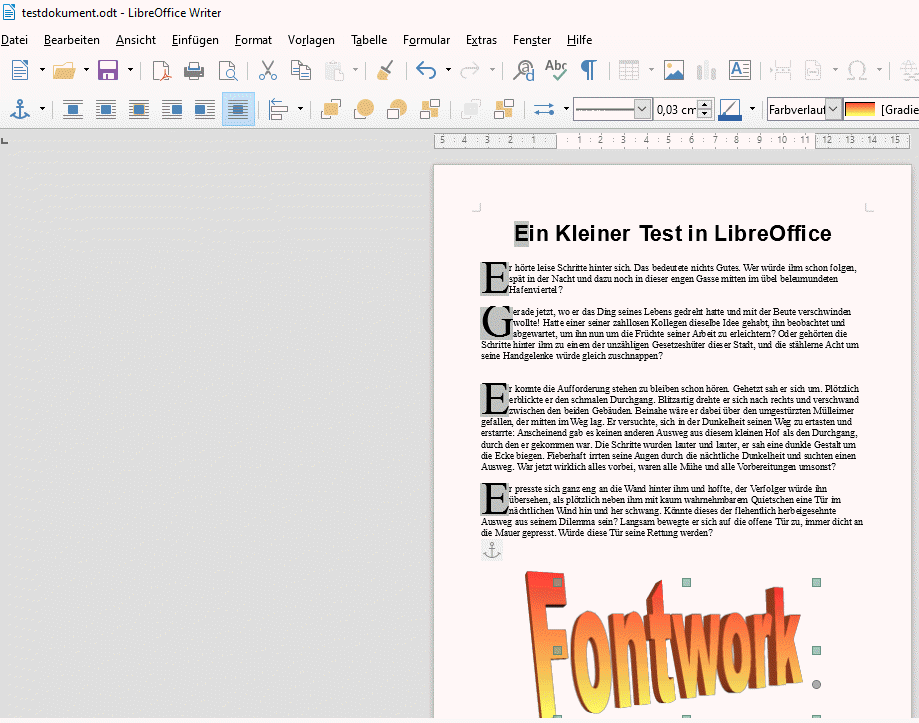Create a new document with the New icon
The height and width of the screenshot is (723, 919).
[20, 70]
